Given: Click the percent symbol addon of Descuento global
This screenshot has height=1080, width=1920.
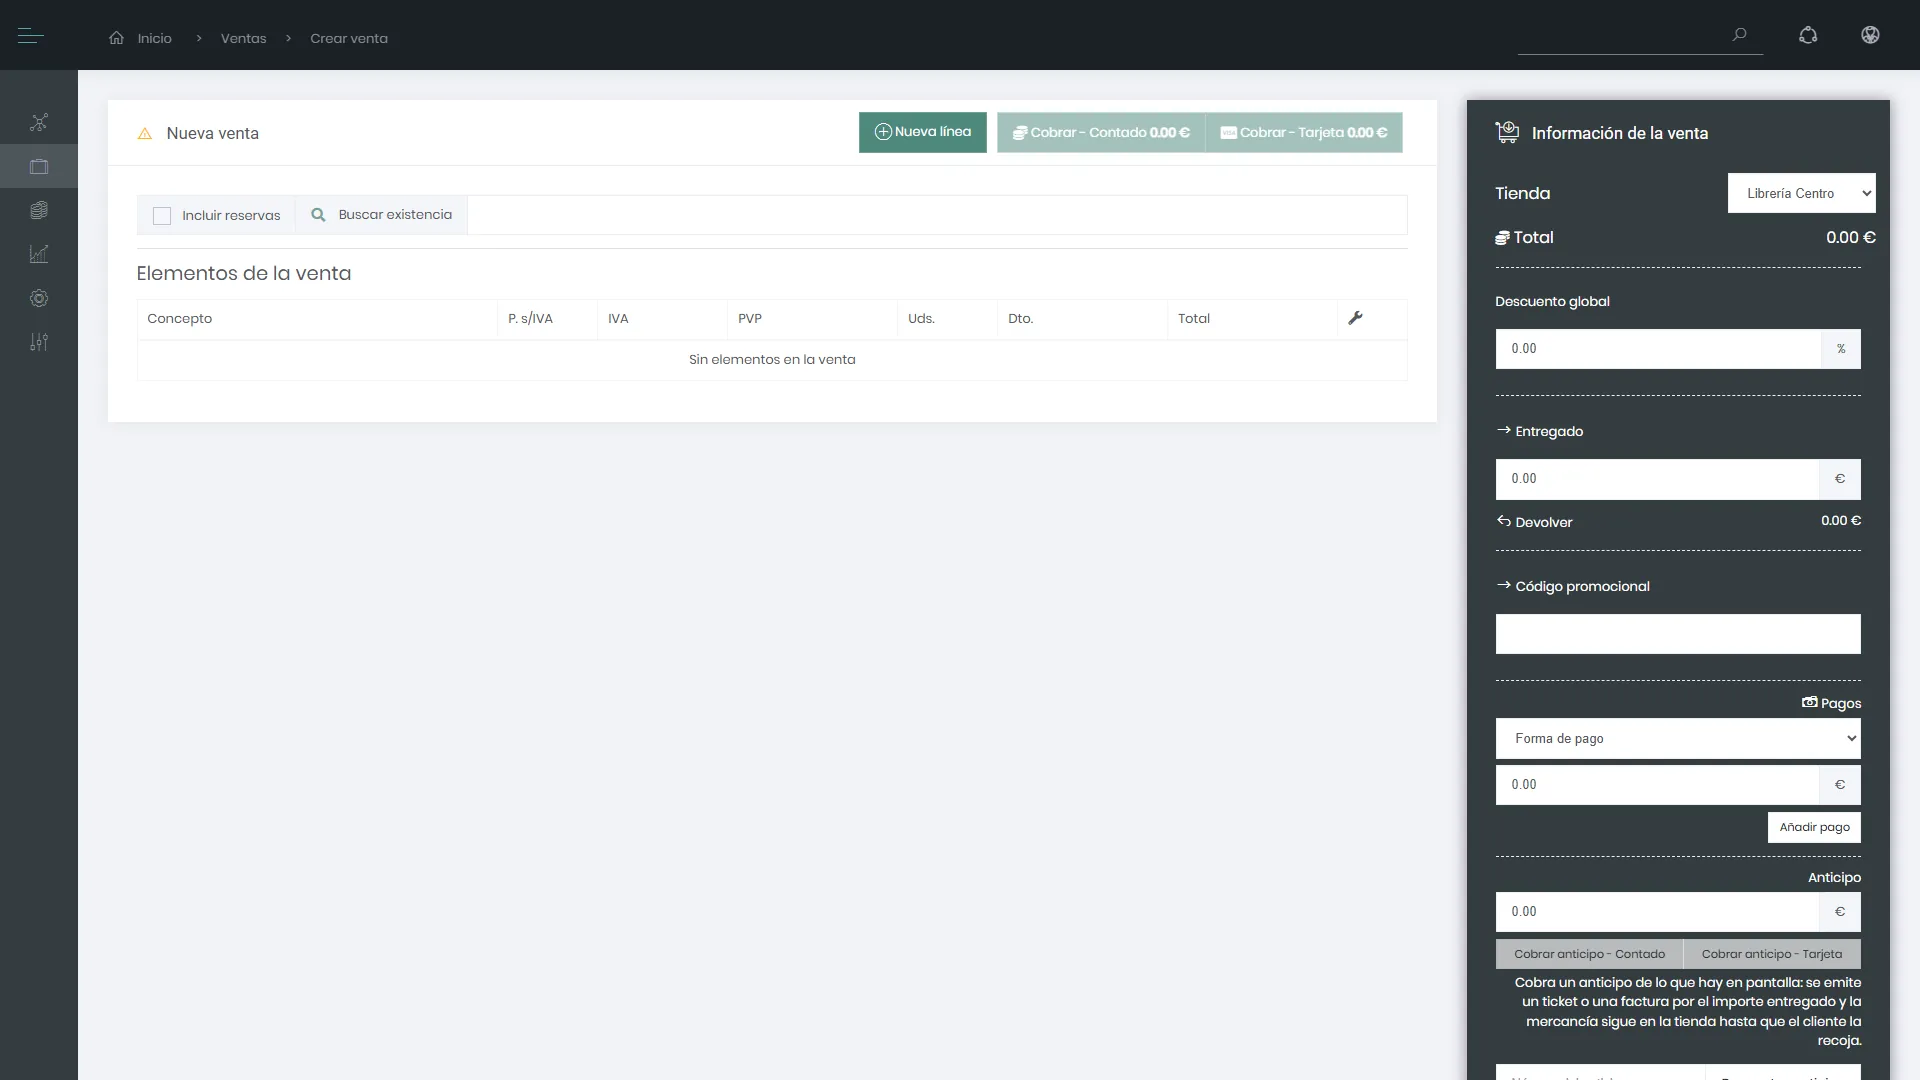Looking at the screenshot, I should click(1841, 349).
